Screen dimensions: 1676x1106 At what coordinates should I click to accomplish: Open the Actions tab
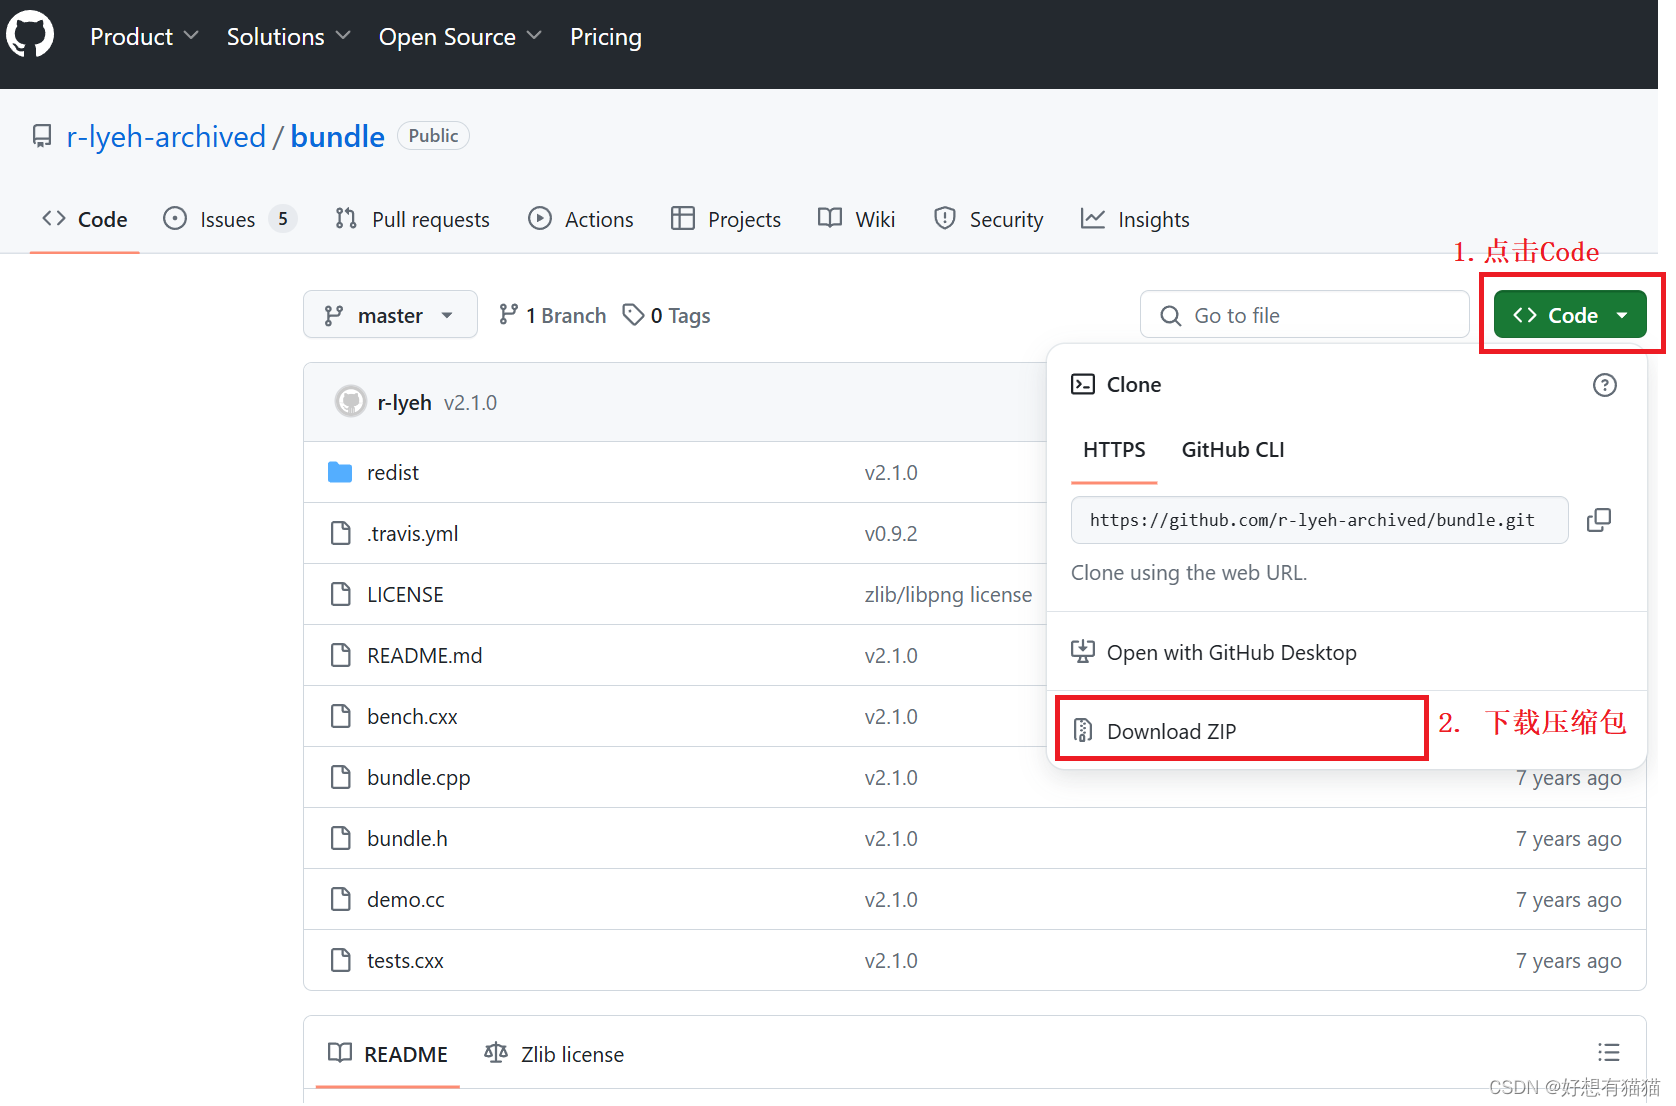pyautogui.click(x=581, y=219)
